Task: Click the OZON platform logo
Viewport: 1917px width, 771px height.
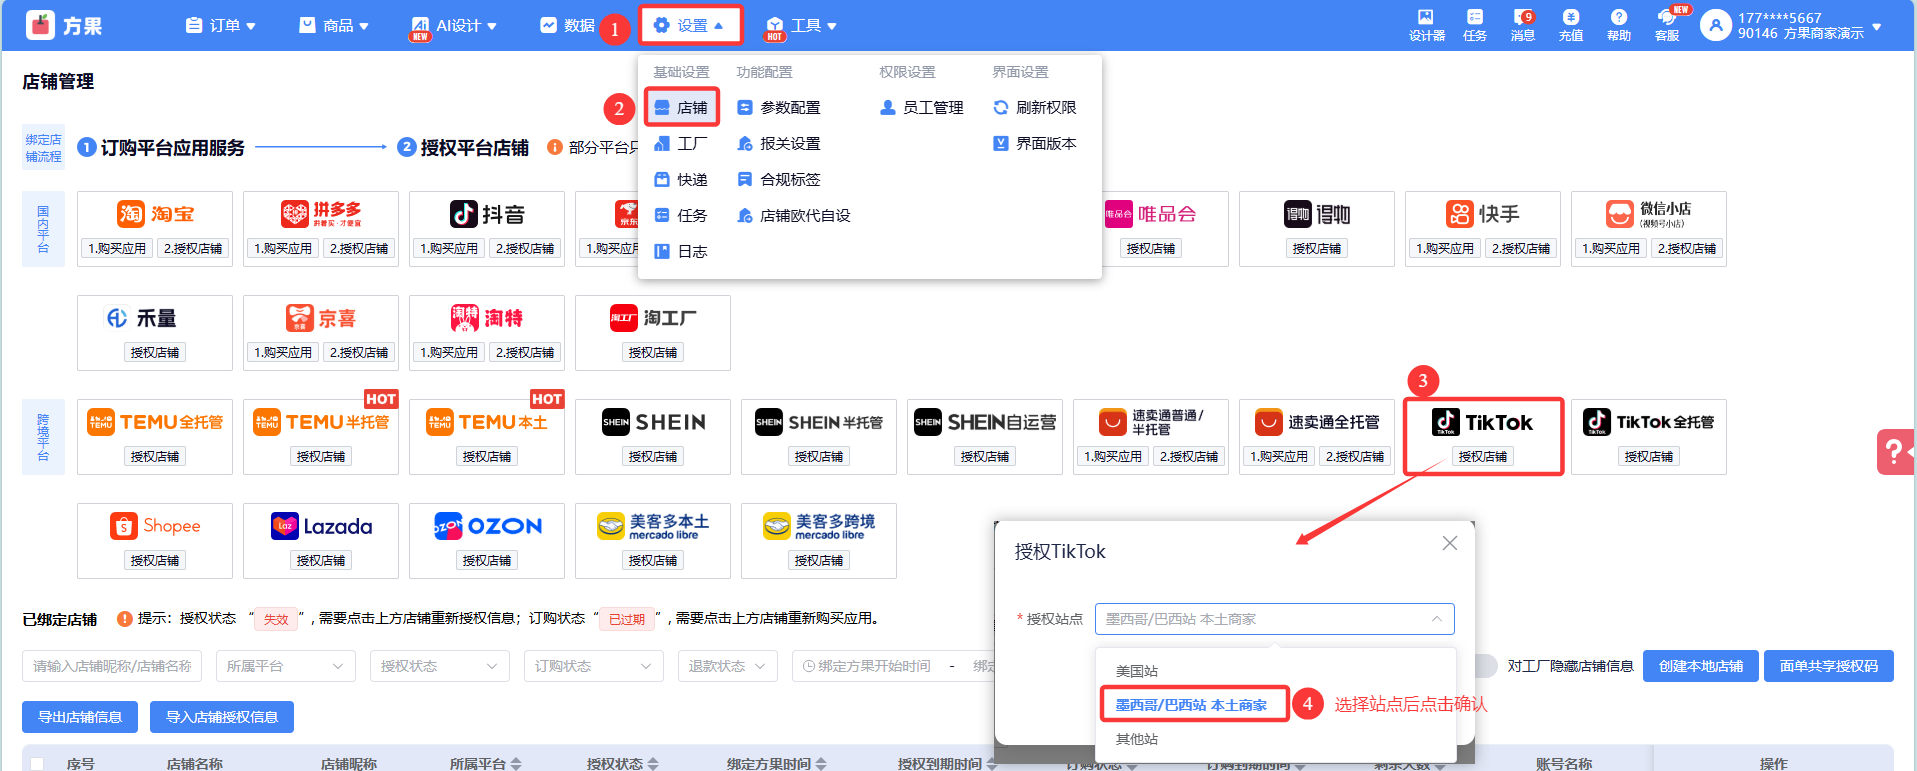Action: click(487, 526)
